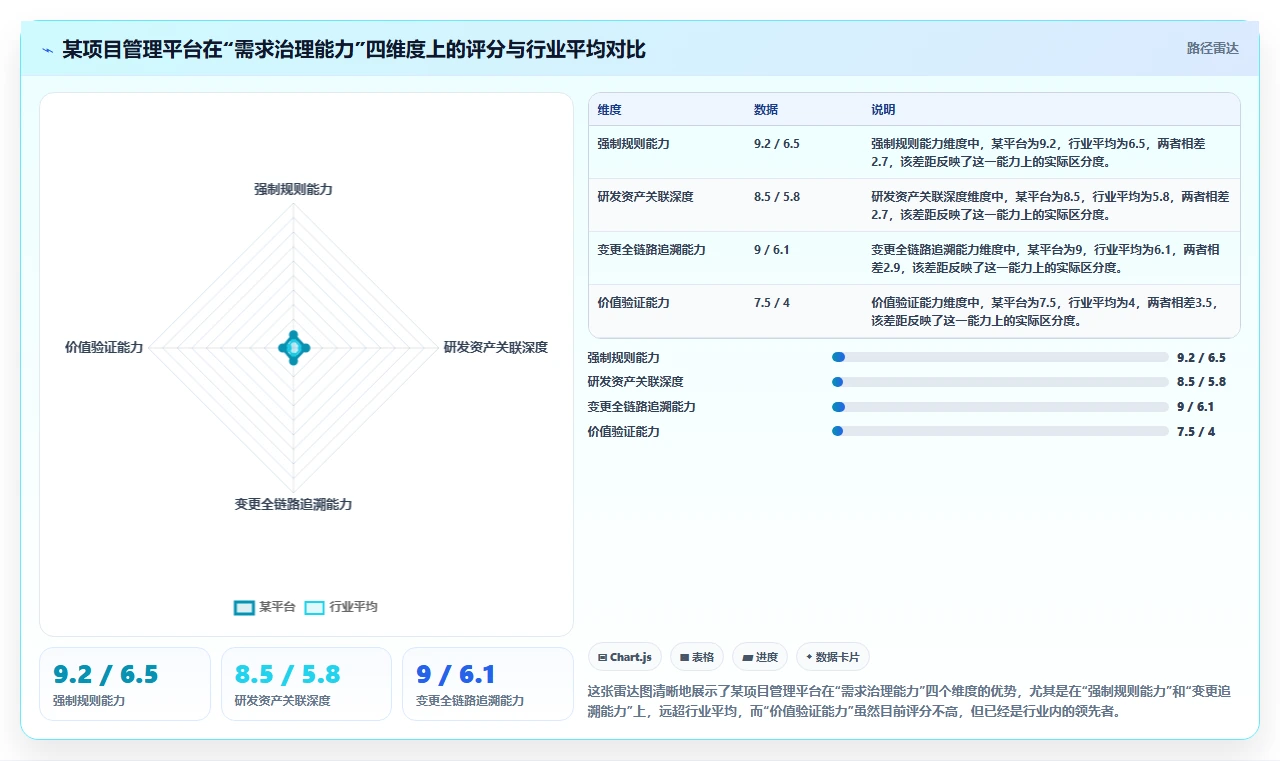Open the 8.5 / 5.8 data card
Viewport: 1280px width, 761px height.
(x=306, y=684)
